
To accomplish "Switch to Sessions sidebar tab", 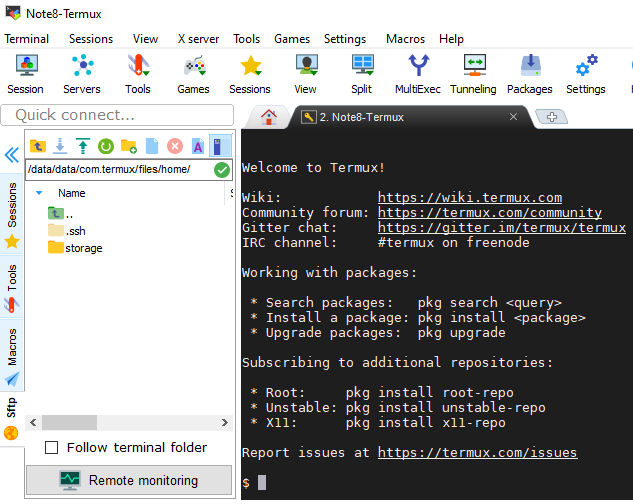I will [x=12, y=205].
